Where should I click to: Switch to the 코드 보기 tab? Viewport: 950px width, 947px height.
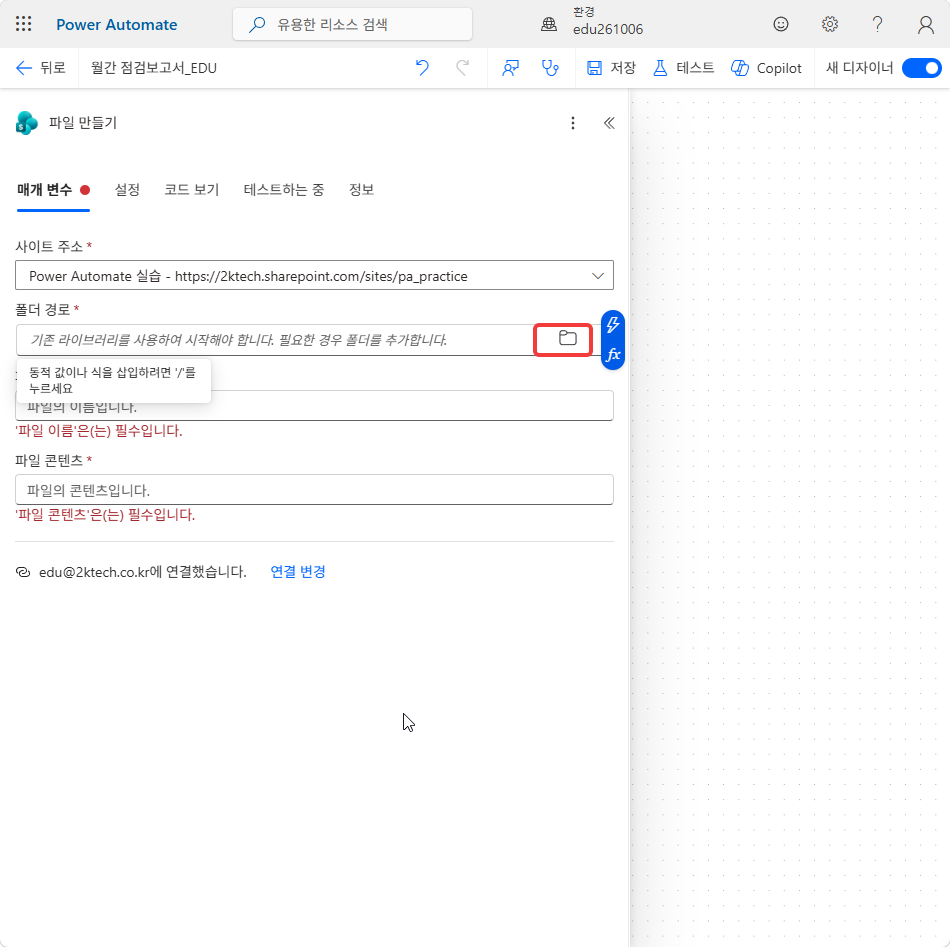[x=191, y=190]
